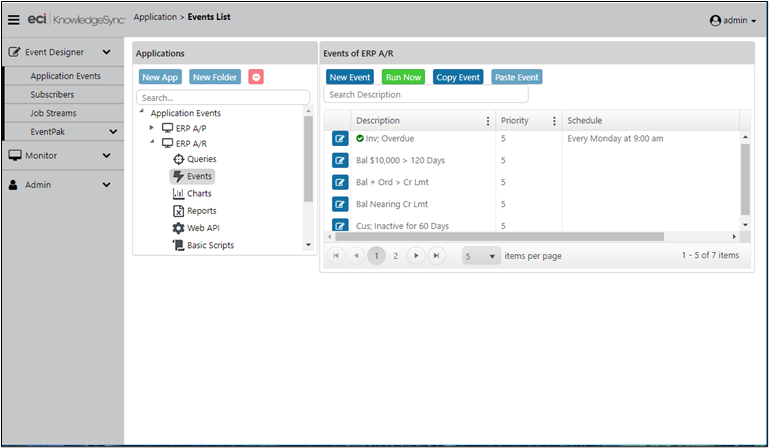Open Reports spreadsheet icon item
The image size is (769, 448).
[178, 211]
